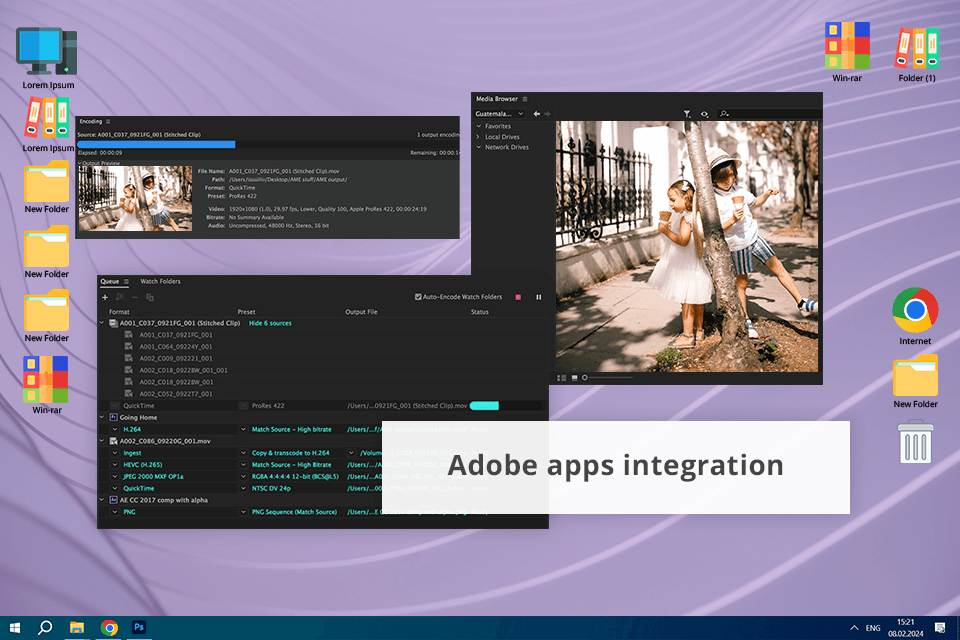Open H.264 format dropdown under Going Home
Screen dimensions: 960x640
click(114, 429)
